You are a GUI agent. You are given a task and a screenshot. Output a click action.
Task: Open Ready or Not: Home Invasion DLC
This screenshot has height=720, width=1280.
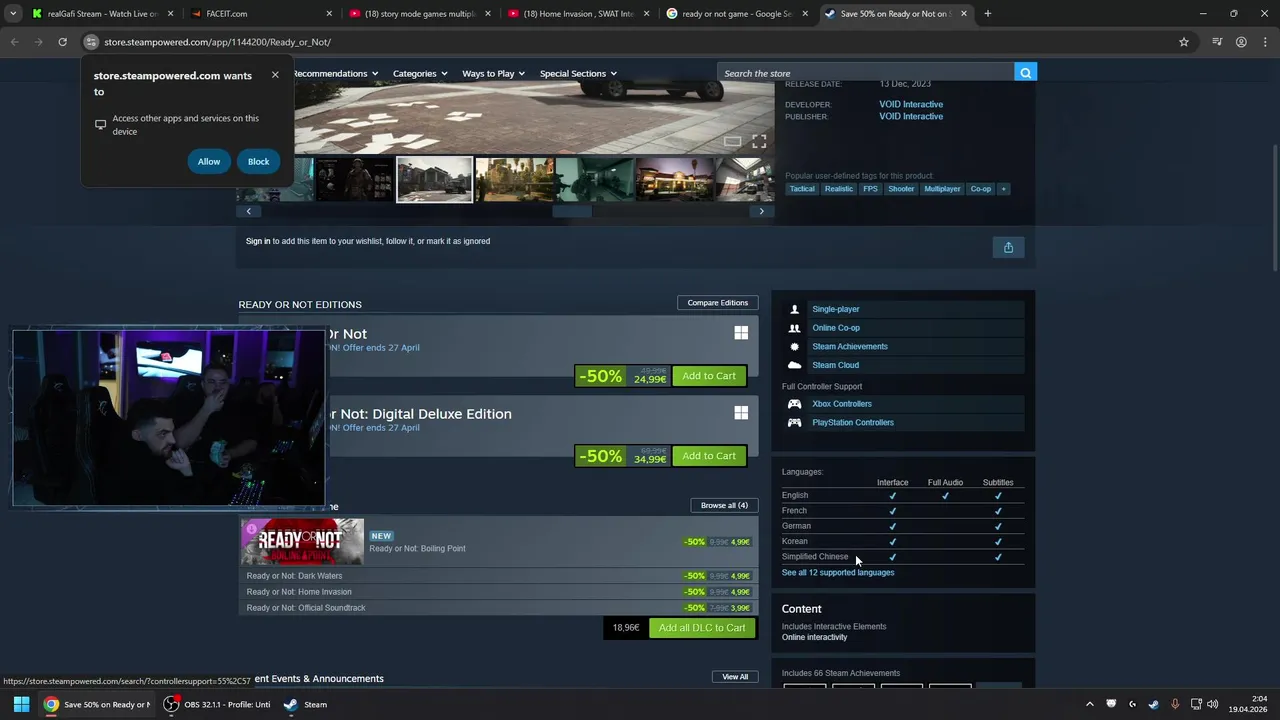click(499, 592)
